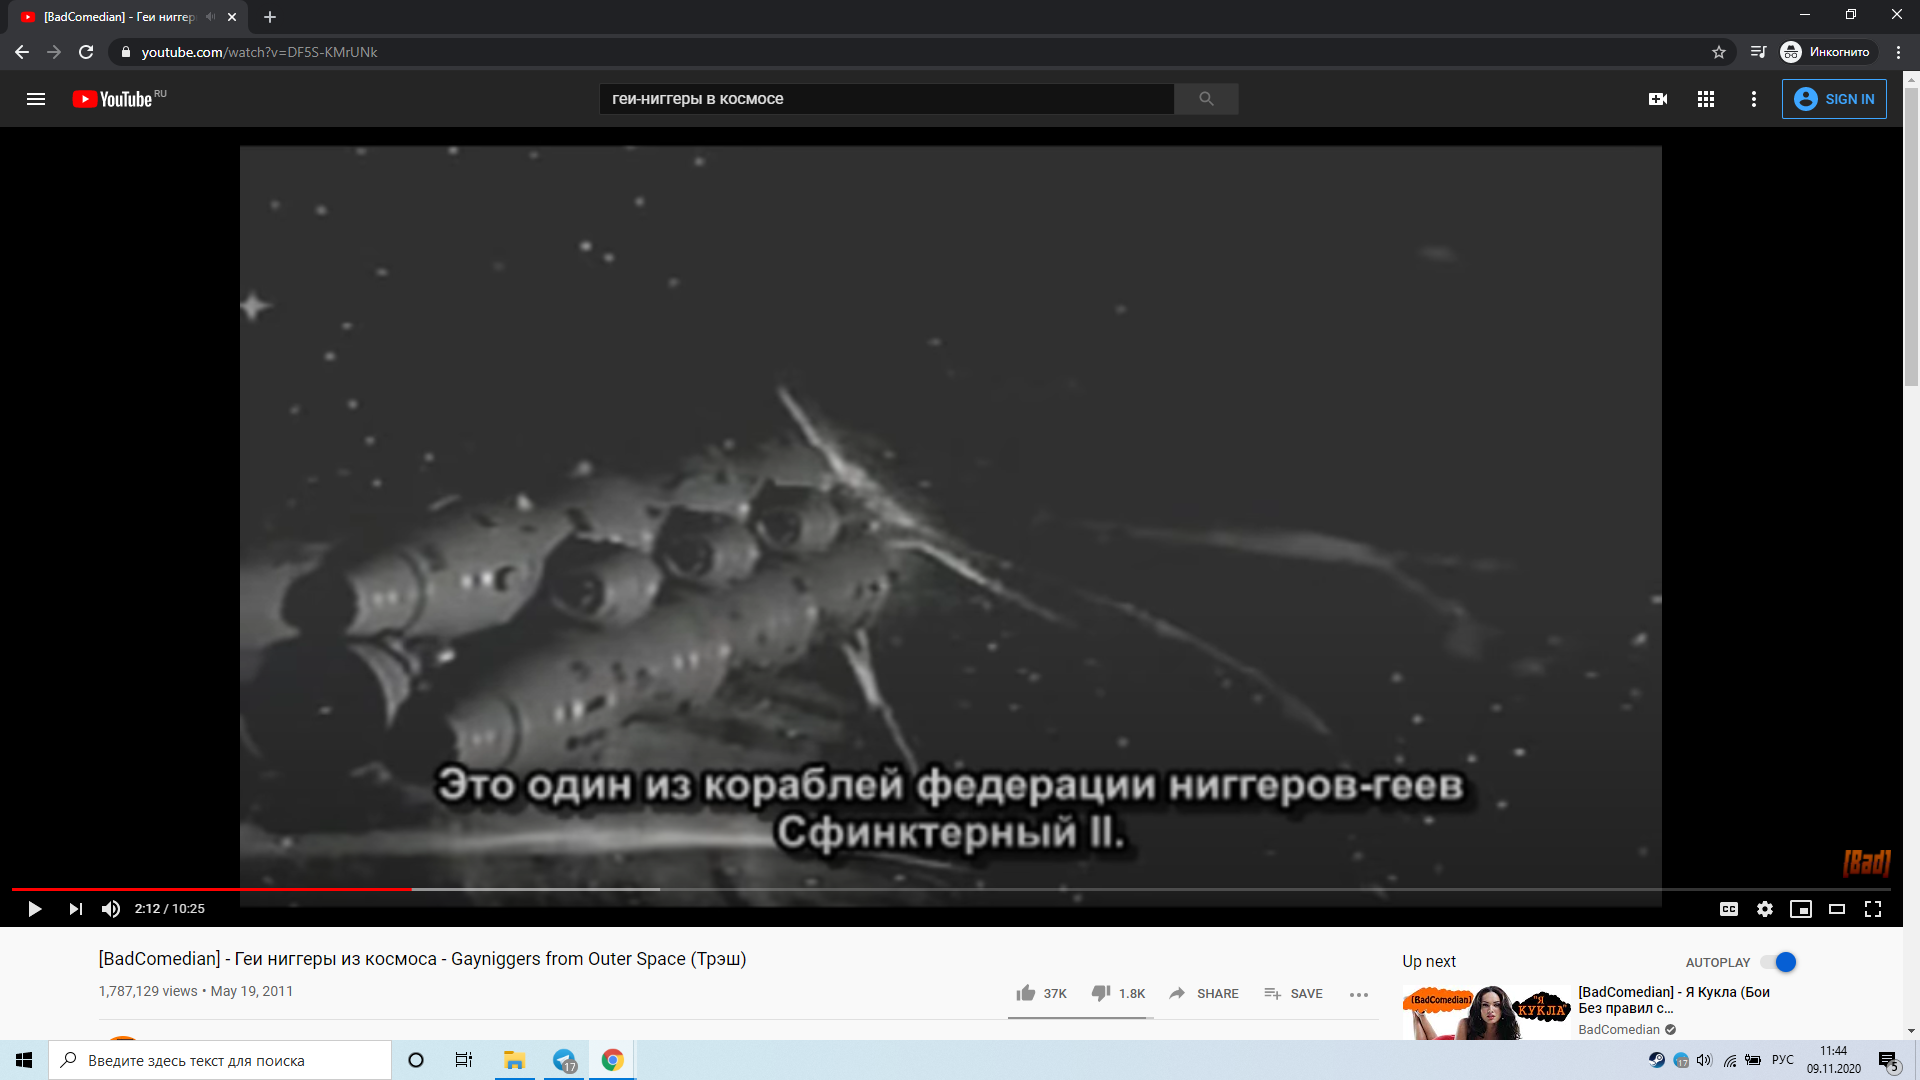
Task: Bookmark this page with star
Action: (x=1719, y=52)
